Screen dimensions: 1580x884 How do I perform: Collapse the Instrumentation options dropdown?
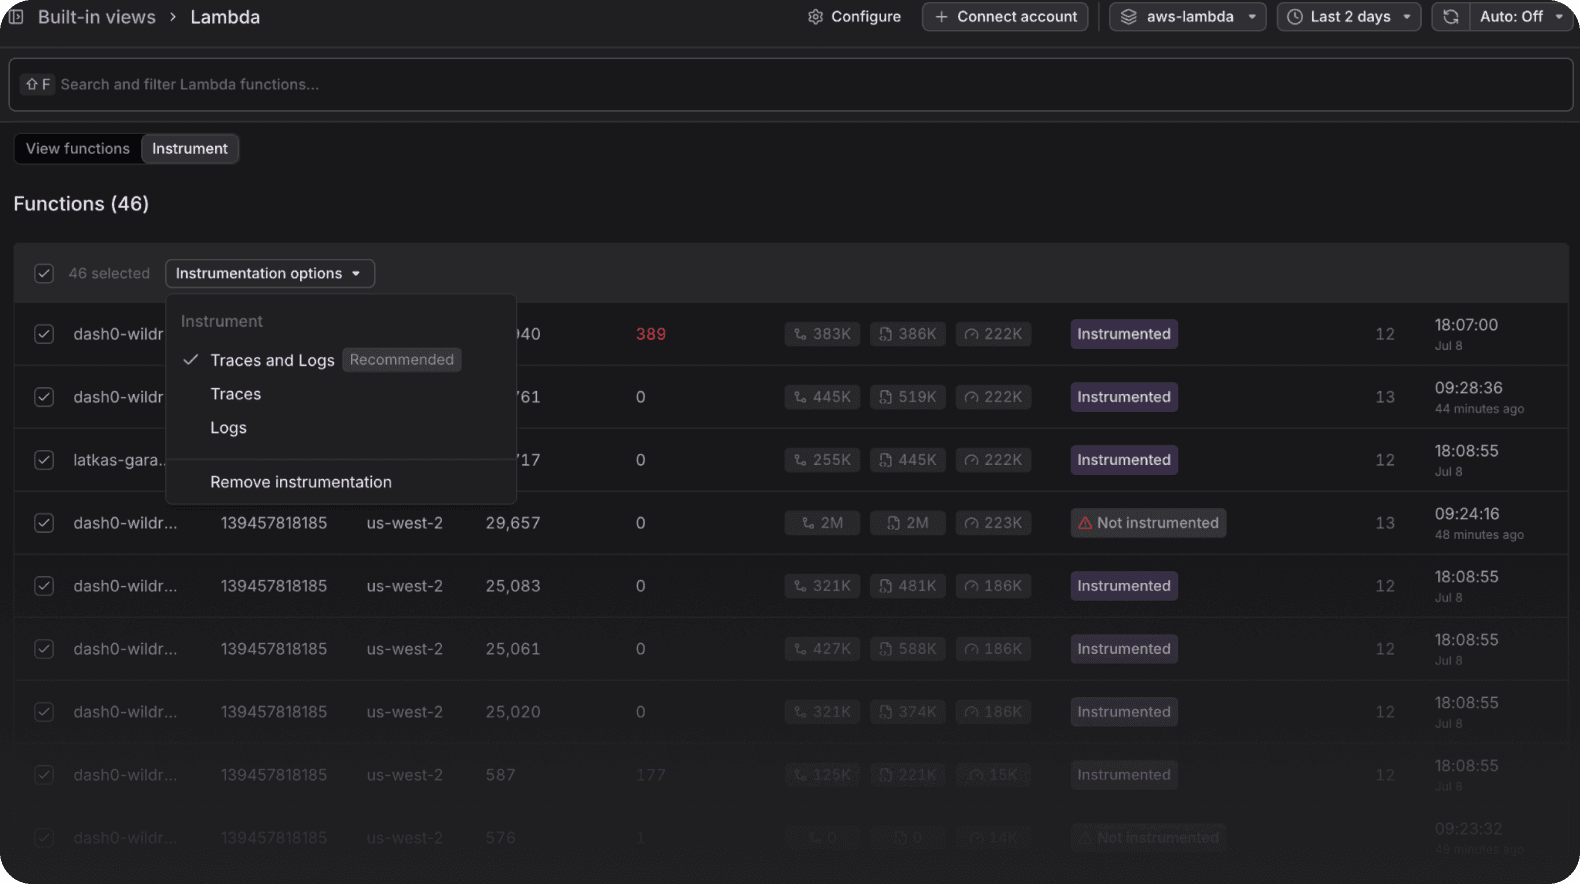pos(270,273)
